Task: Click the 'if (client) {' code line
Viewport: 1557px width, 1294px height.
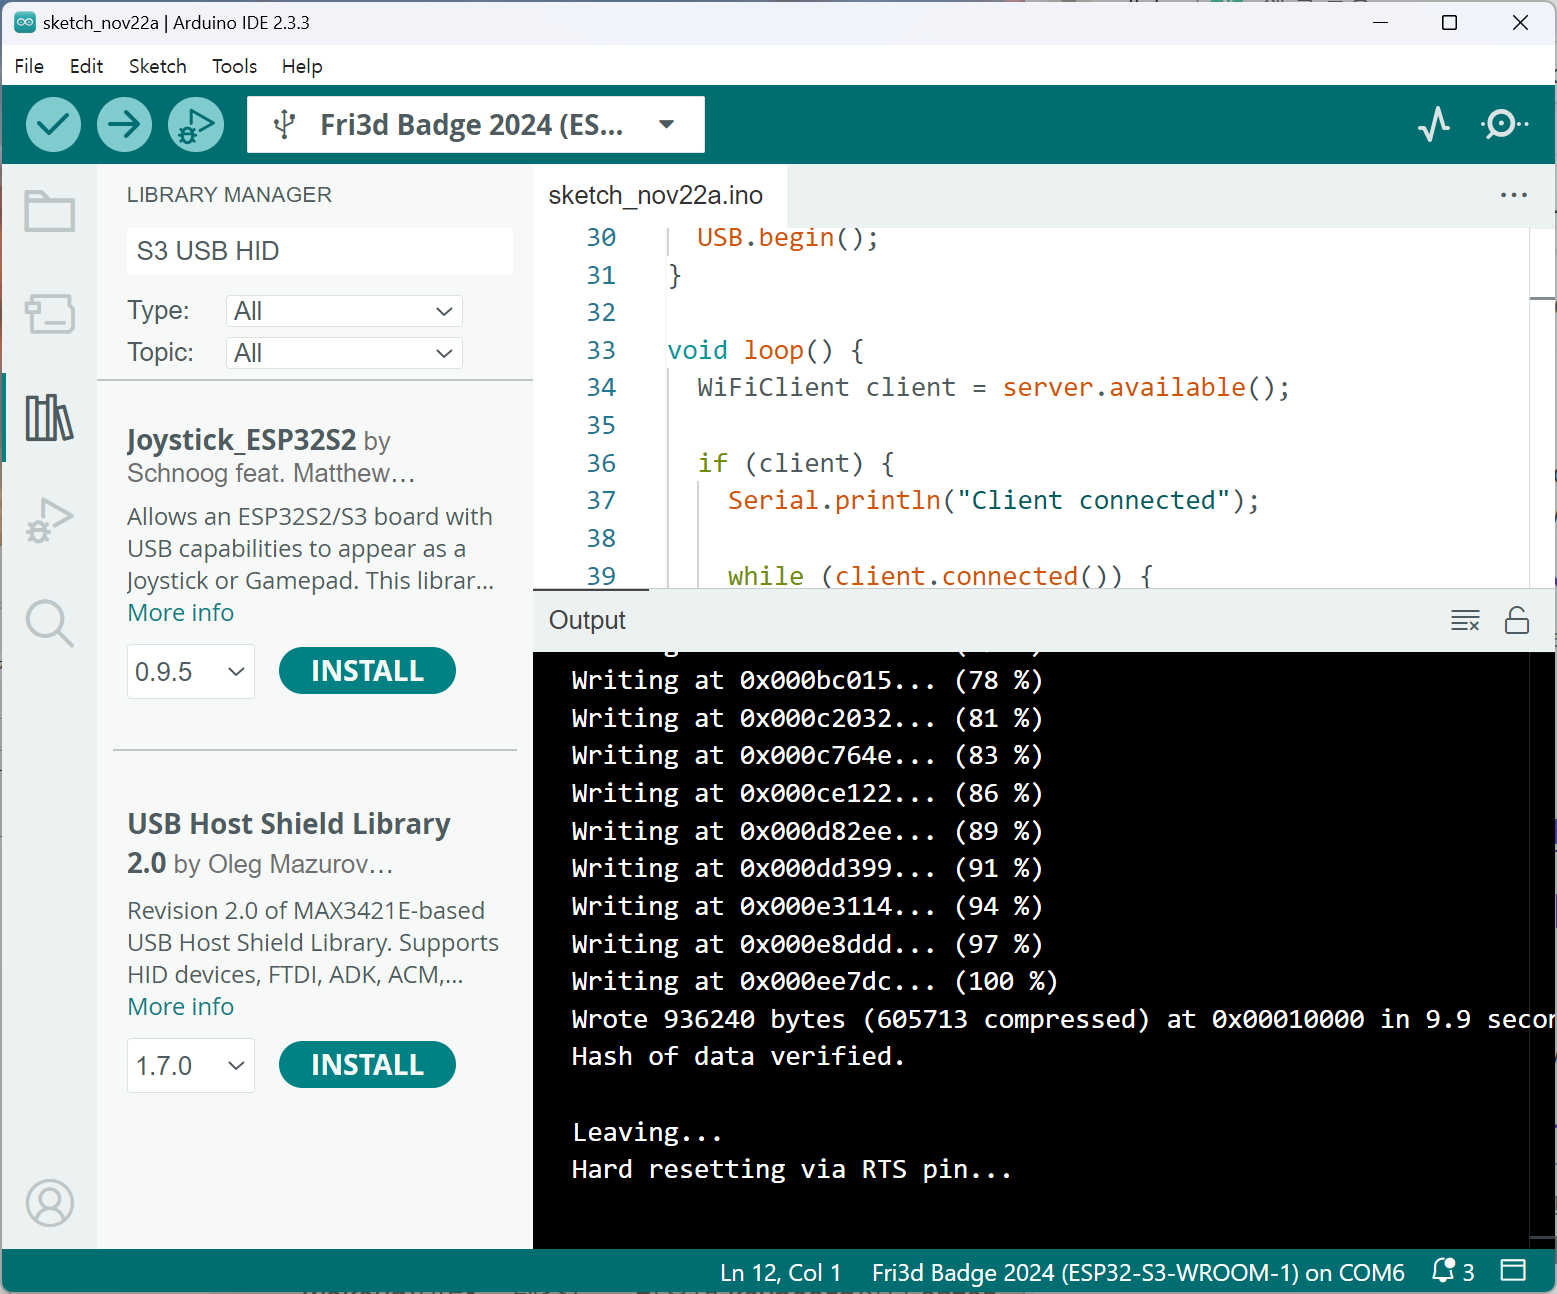Action: pos(796,464)
